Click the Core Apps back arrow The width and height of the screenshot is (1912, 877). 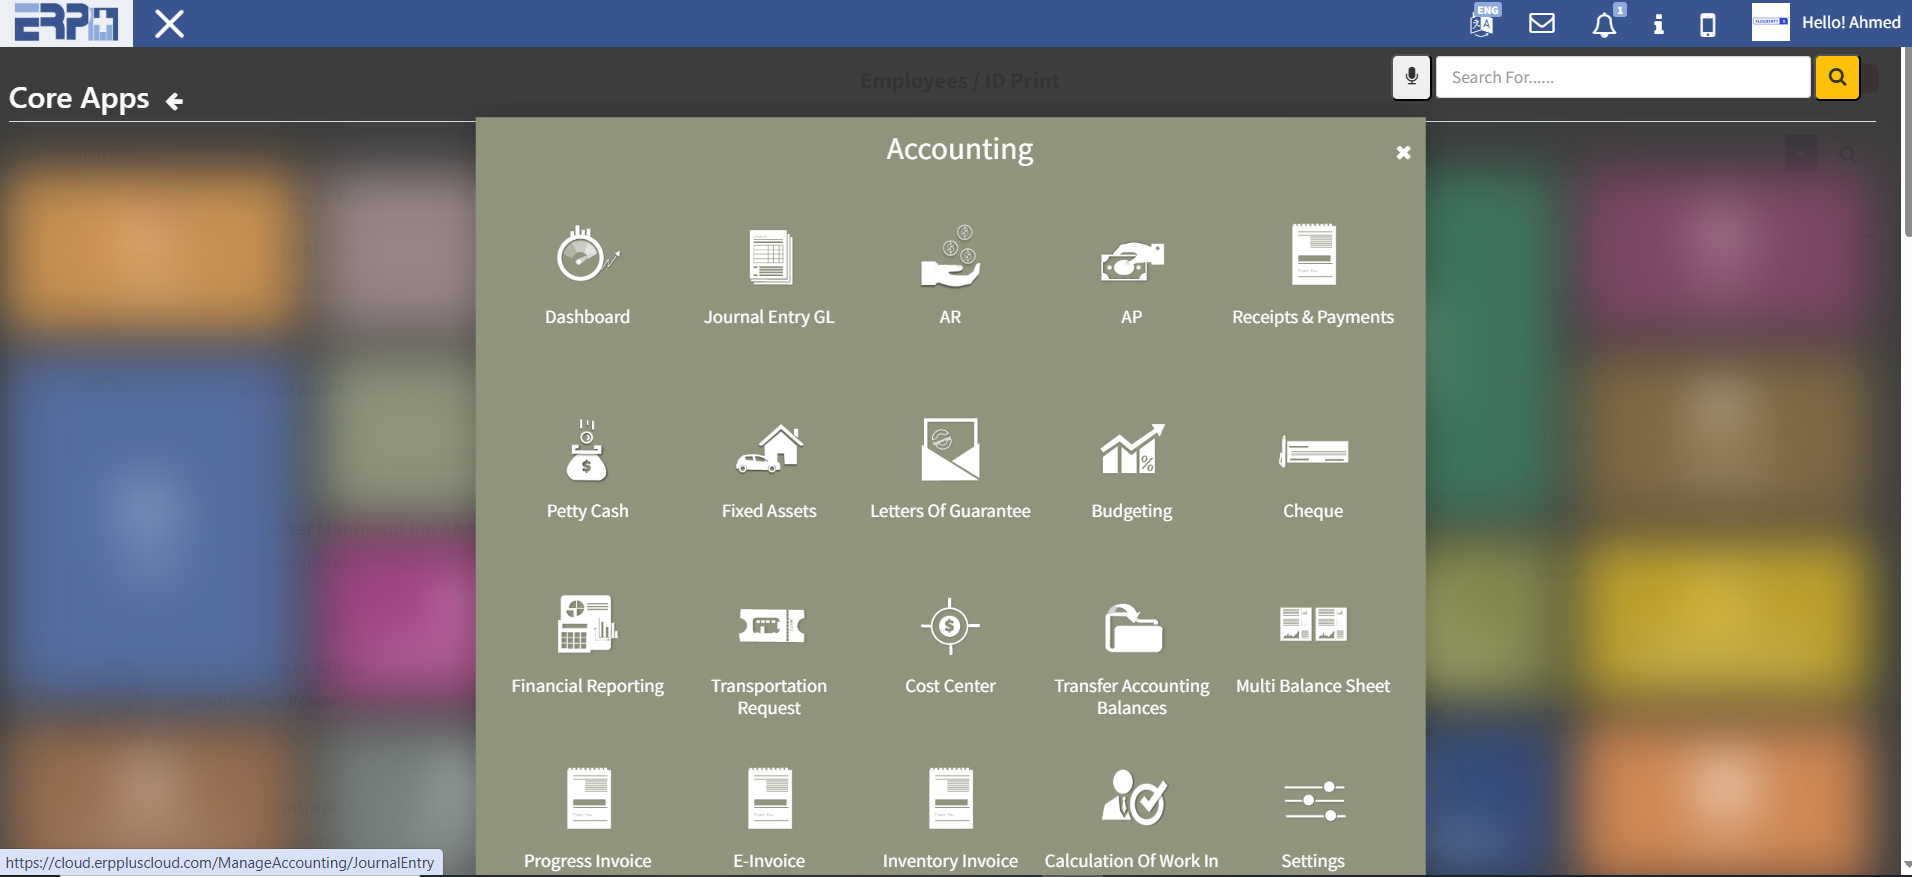pos(174,101)
